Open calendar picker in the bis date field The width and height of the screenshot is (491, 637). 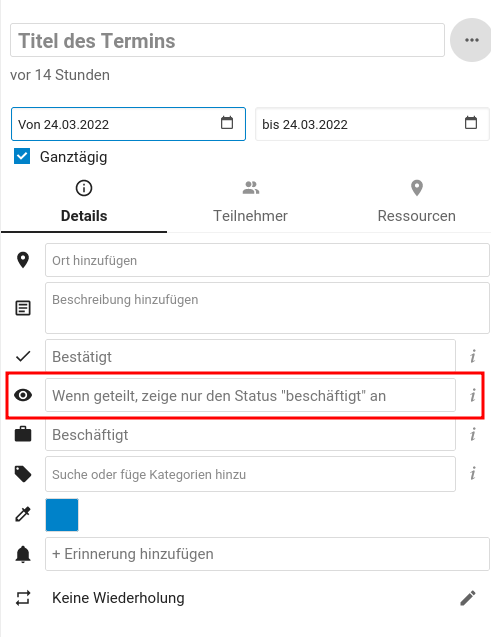[471, 122]
